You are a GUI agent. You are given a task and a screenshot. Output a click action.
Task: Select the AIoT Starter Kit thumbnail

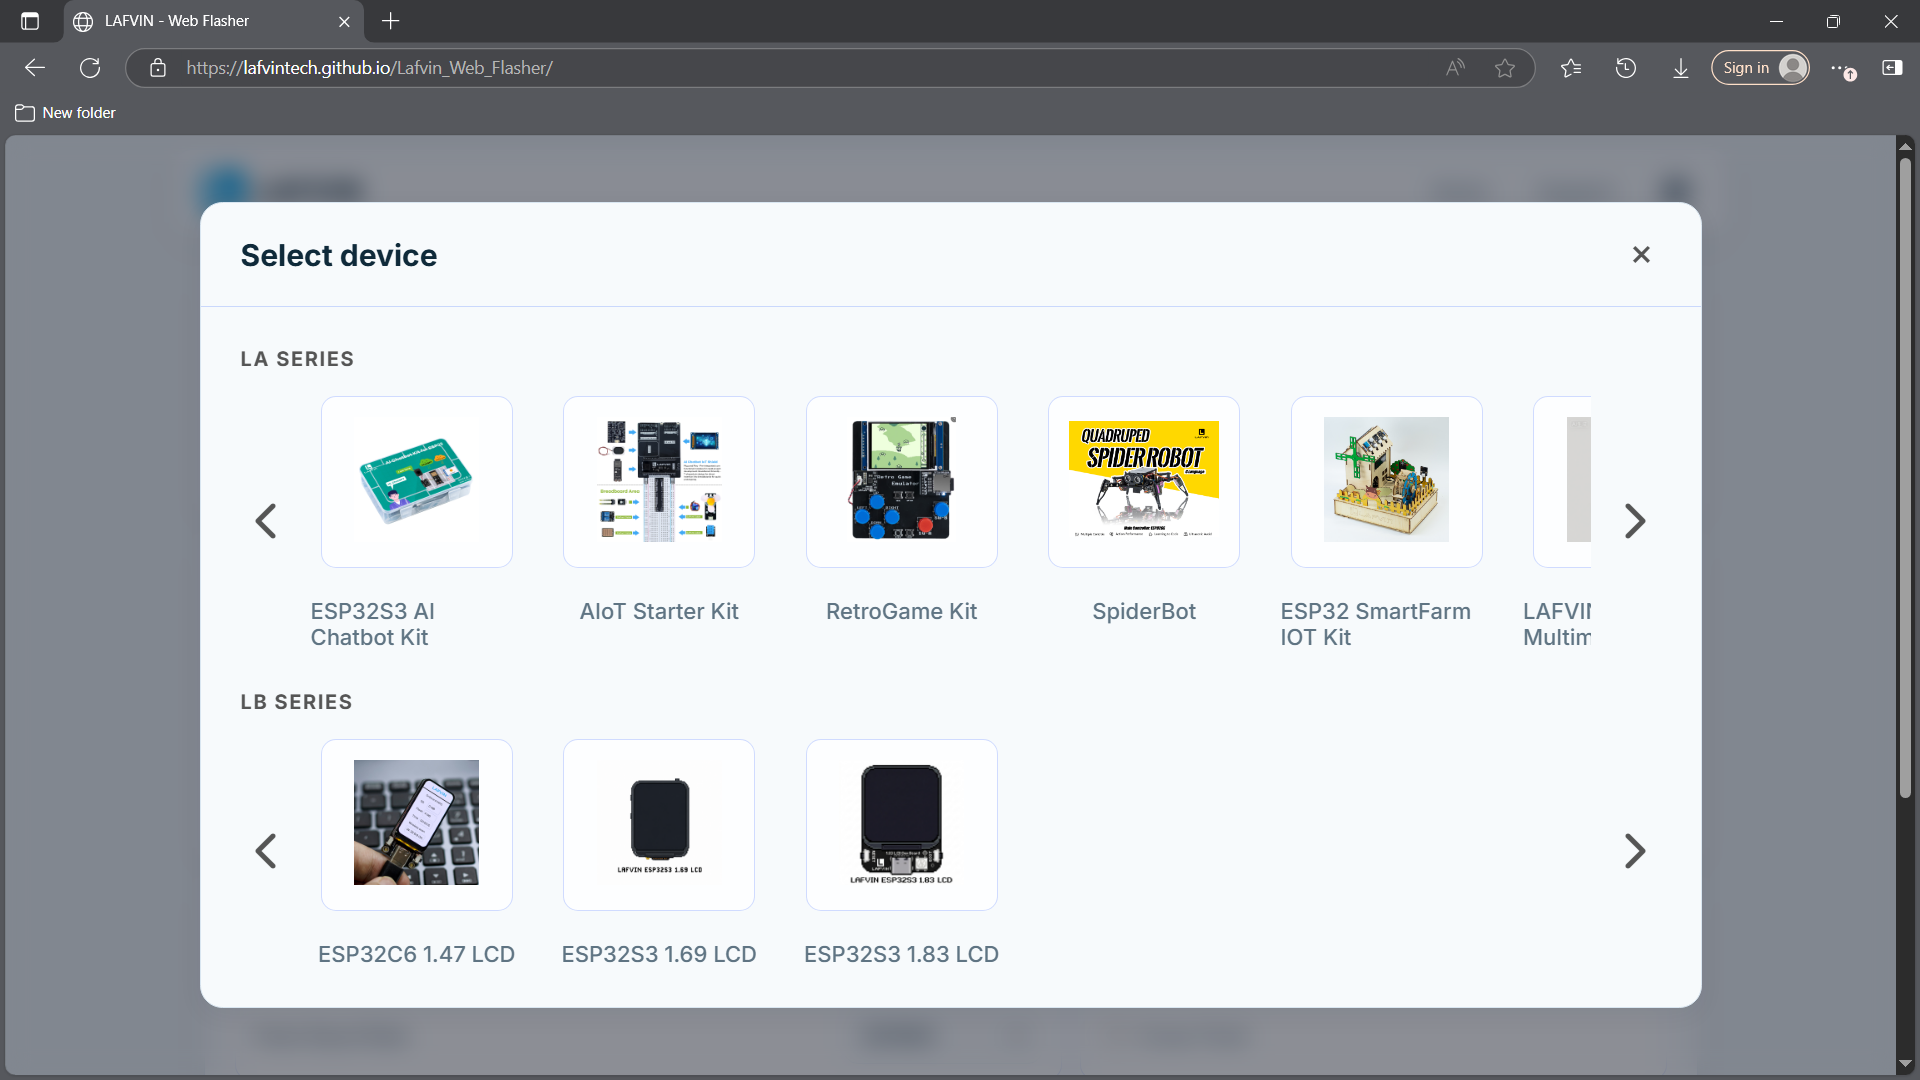click(x=659, y=482)
